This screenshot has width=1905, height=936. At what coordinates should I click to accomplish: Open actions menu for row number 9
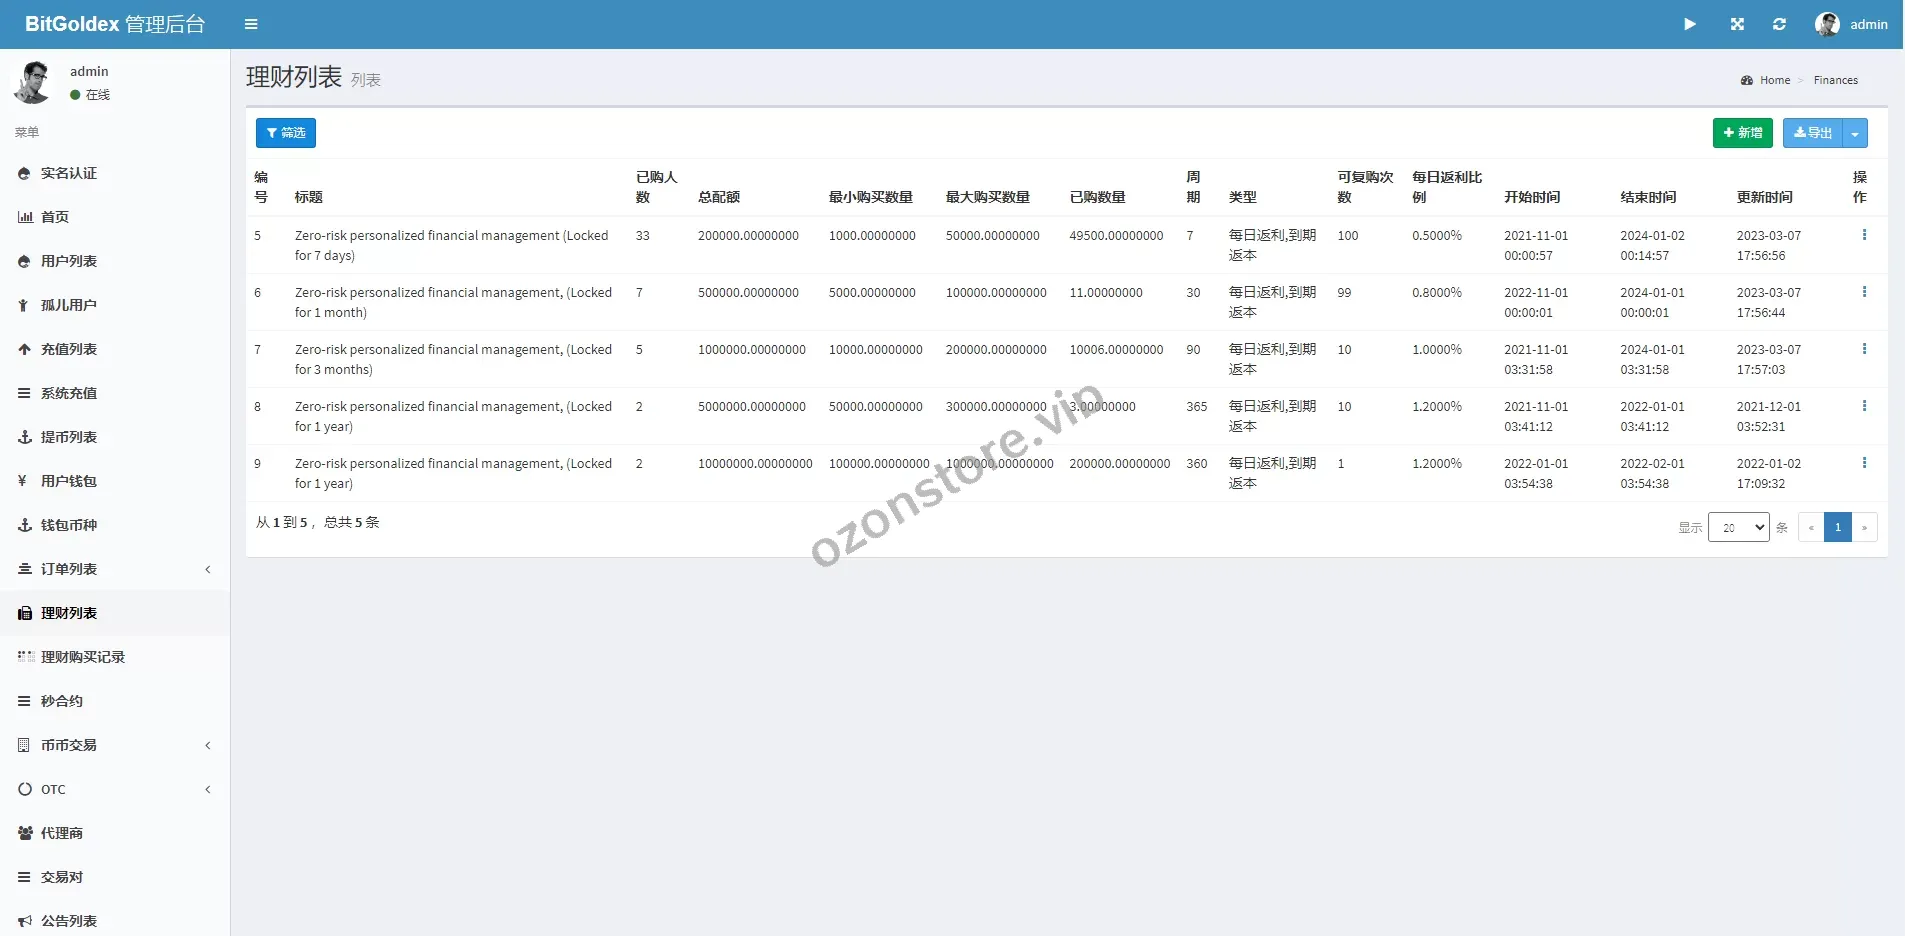tap(1863, 463)
